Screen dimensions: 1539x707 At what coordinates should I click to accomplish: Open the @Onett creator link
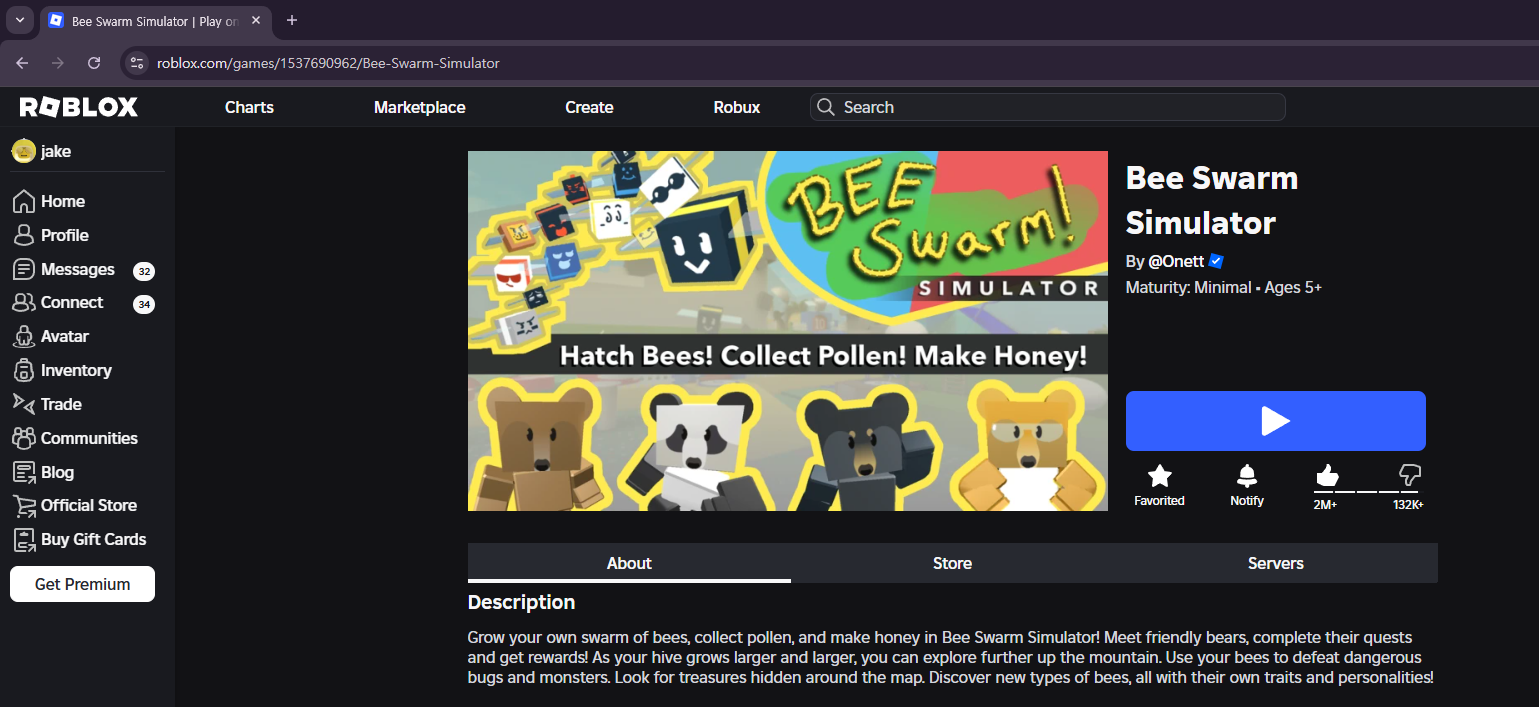pos(1176,261)
